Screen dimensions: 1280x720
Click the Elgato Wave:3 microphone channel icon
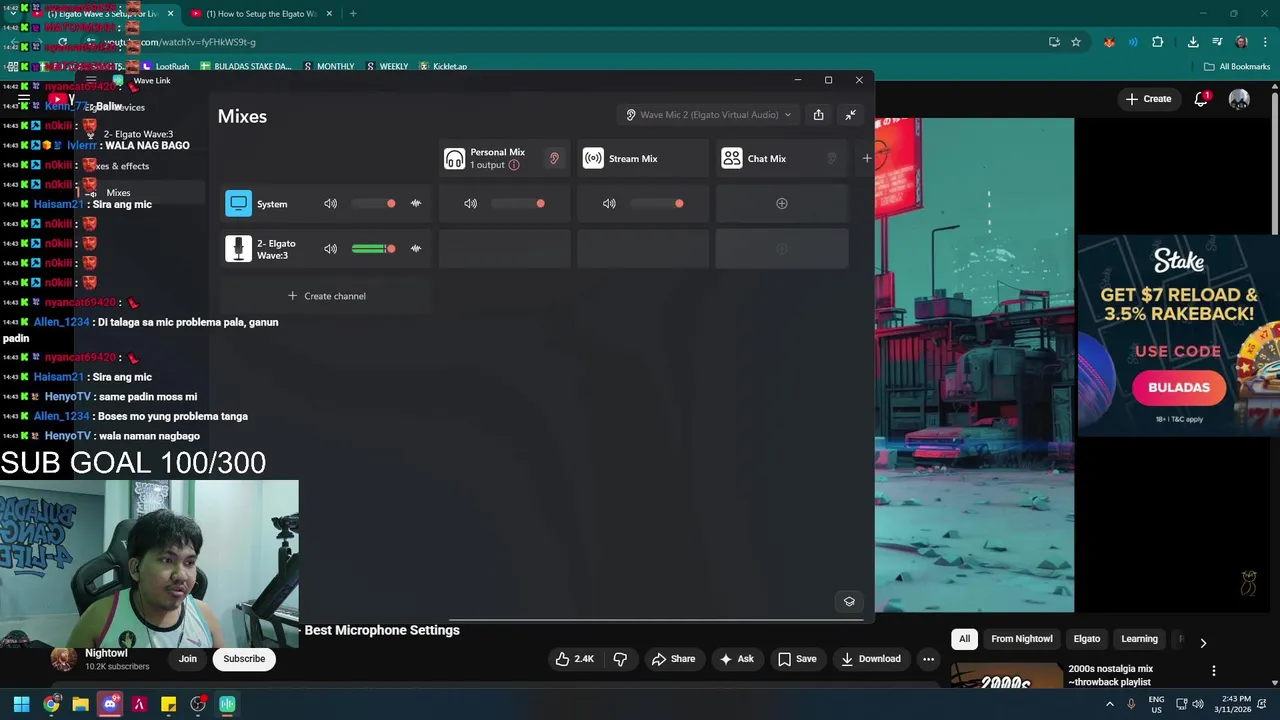(238, 249)
